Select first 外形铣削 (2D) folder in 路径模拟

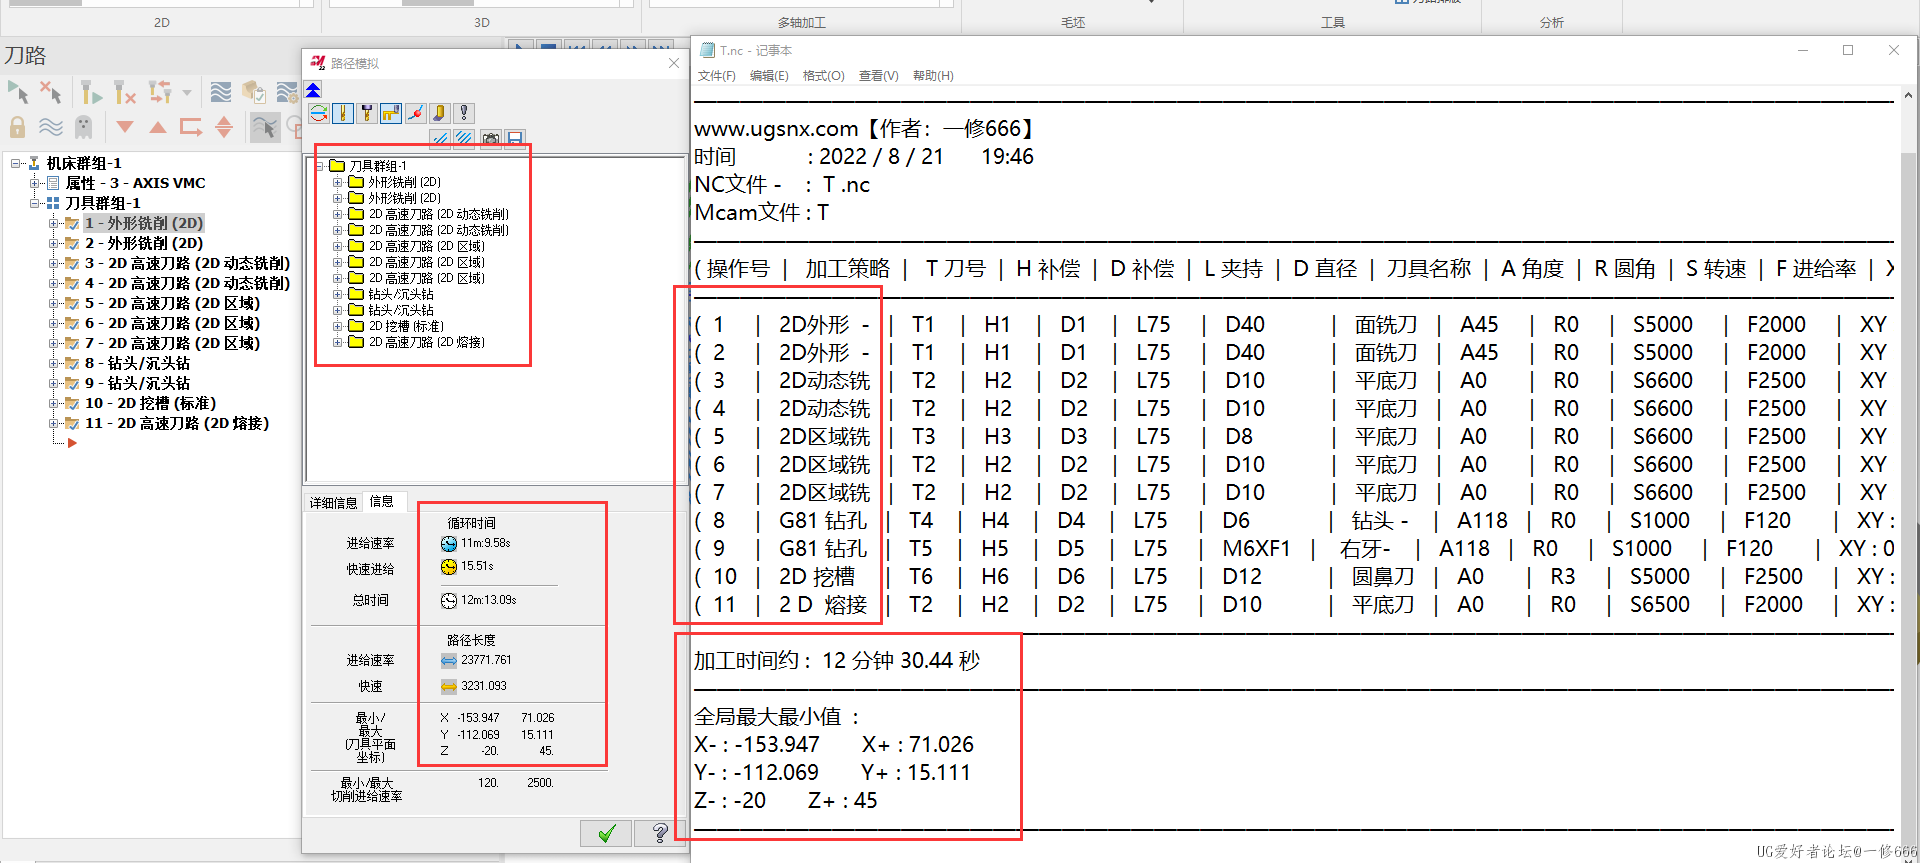click(x=404, y=182)
